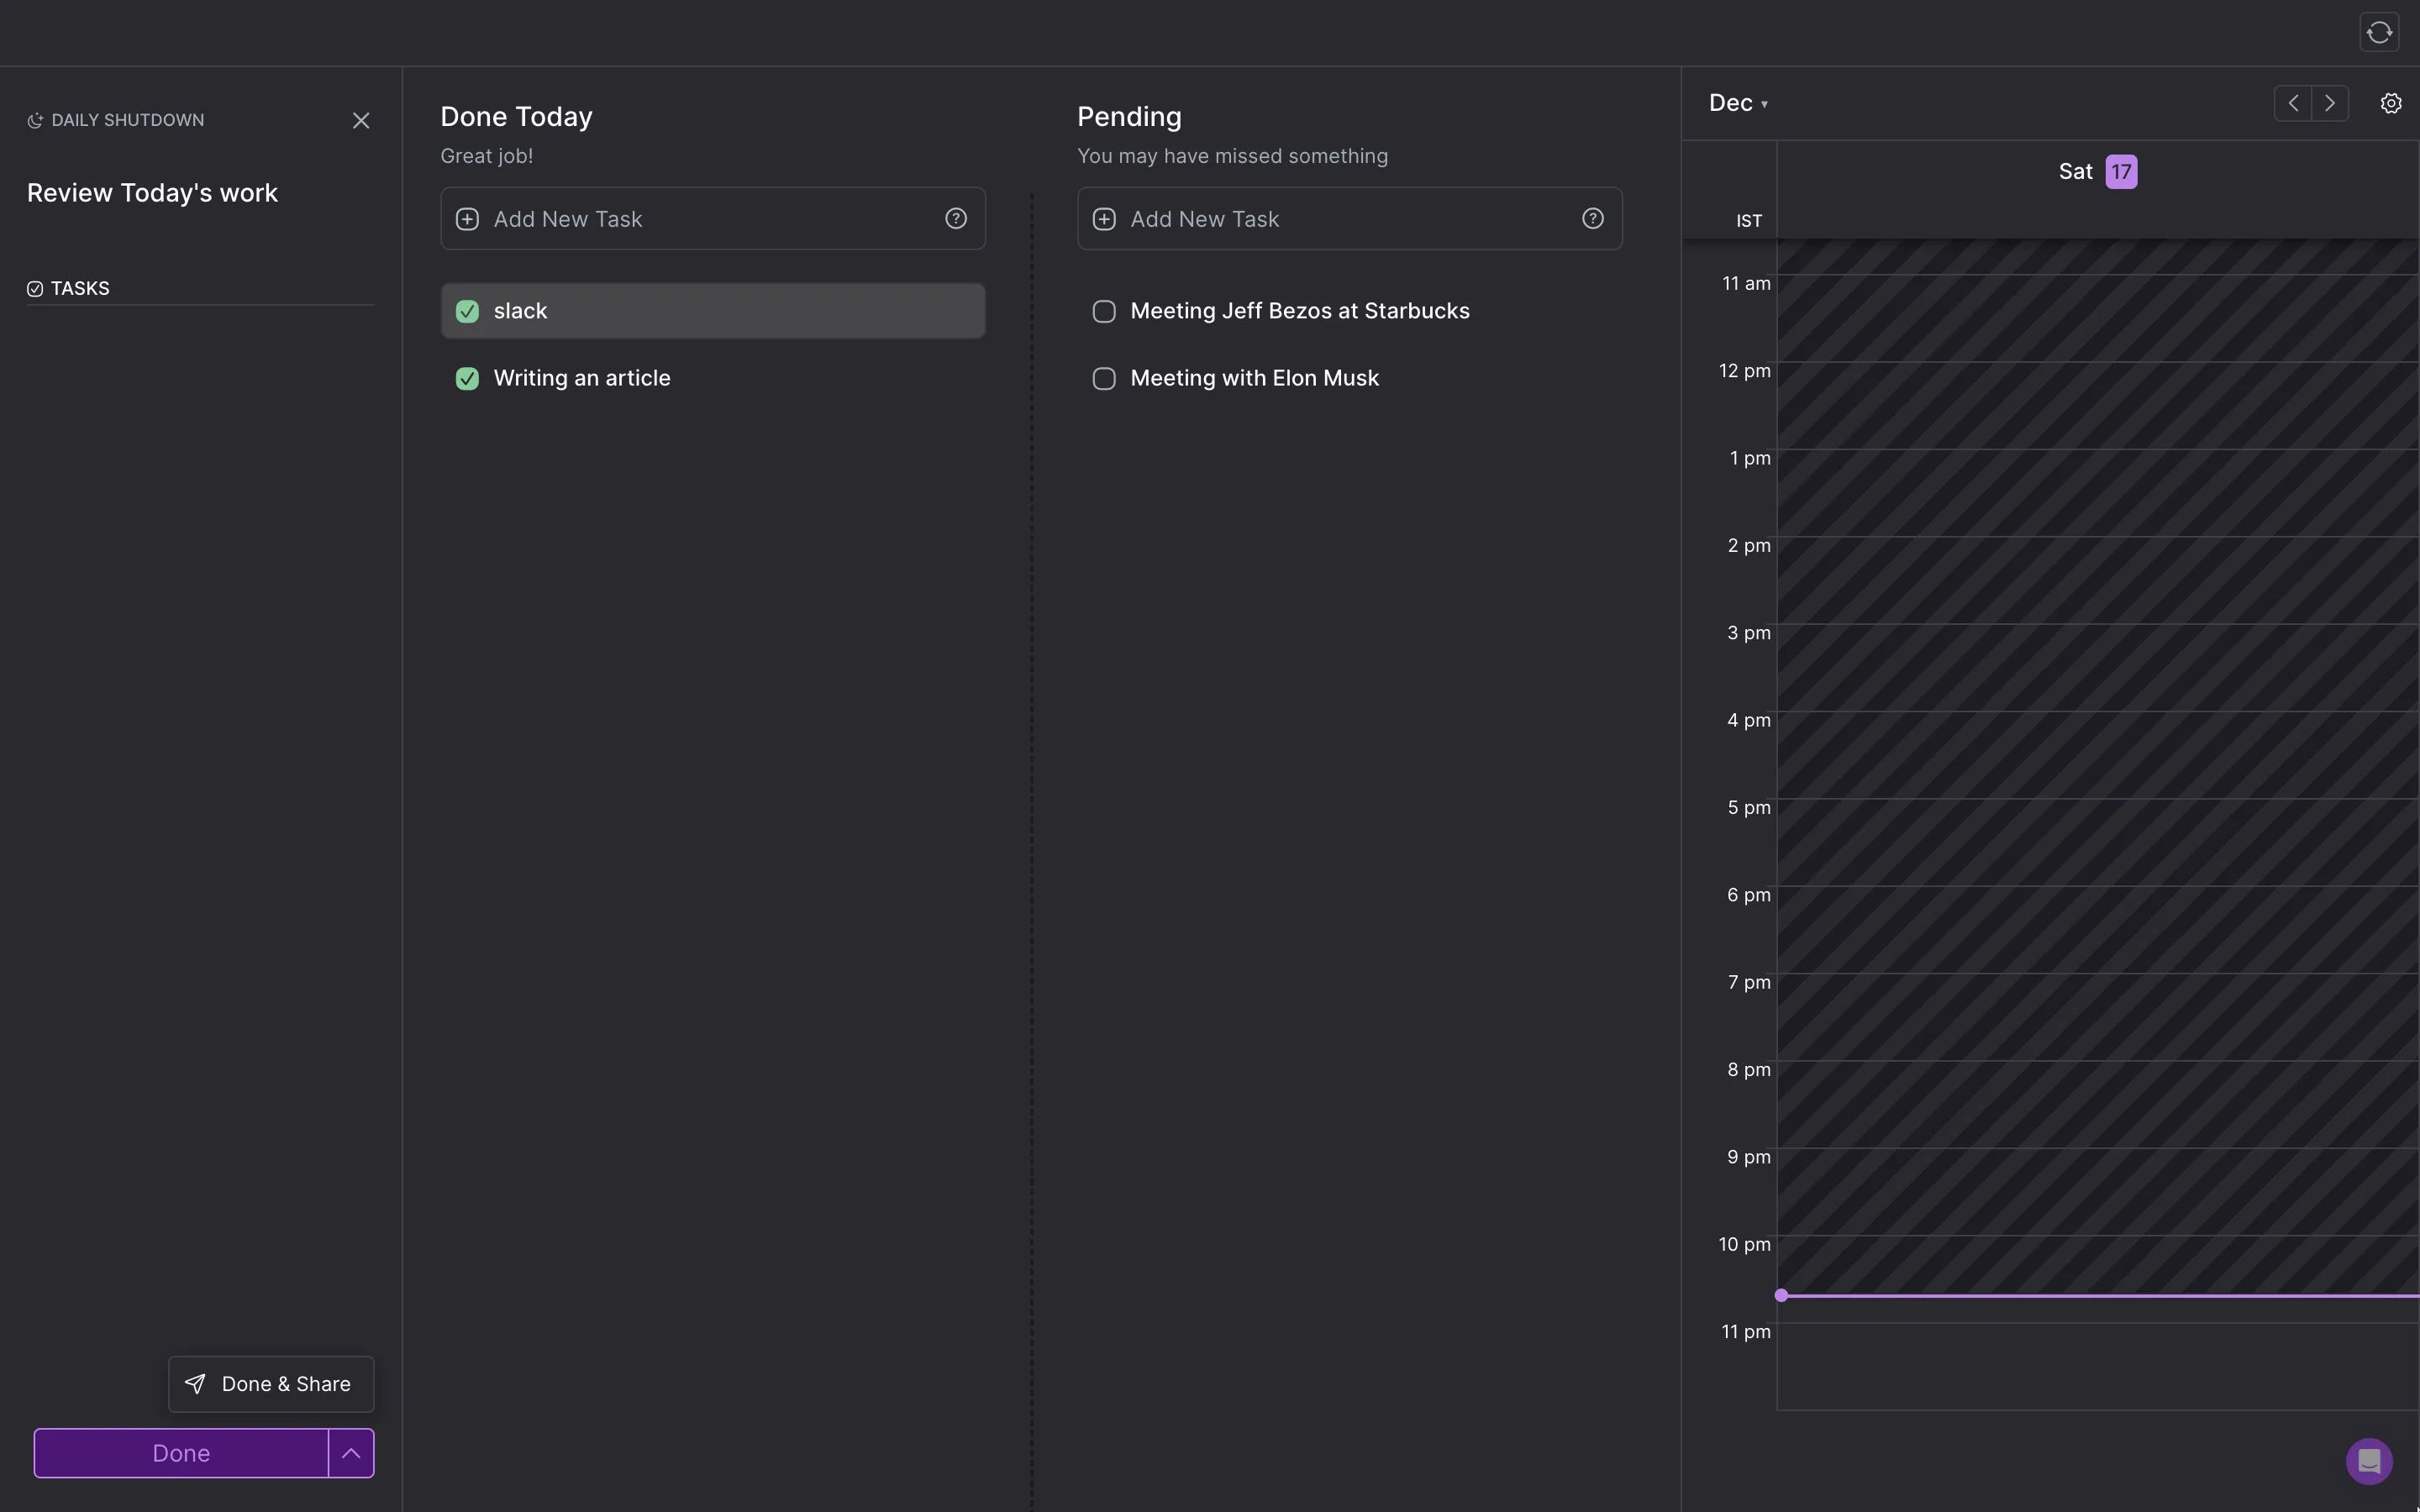The height and width of the screenshot is (1512, 2420).
Task: Click help icon in Done Today task field
Action: 956,218
